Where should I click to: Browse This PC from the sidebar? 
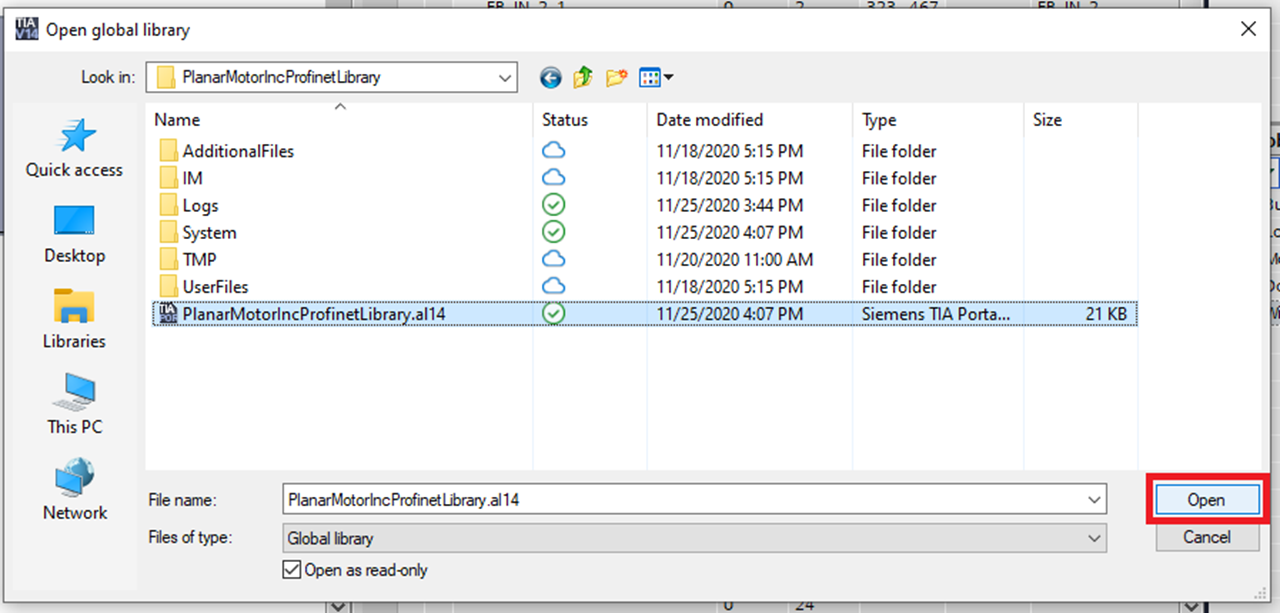pos(73,402)
